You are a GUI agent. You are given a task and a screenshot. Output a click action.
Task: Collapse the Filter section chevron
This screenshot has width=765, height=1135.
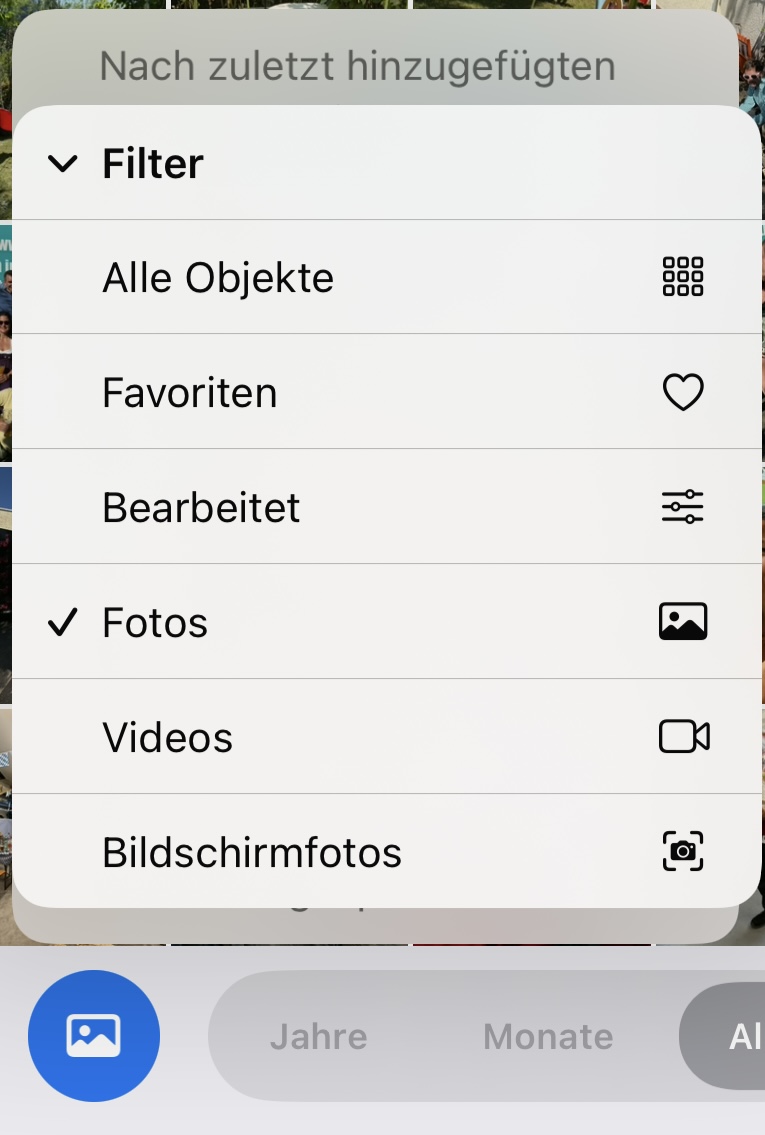coord(63,164)
